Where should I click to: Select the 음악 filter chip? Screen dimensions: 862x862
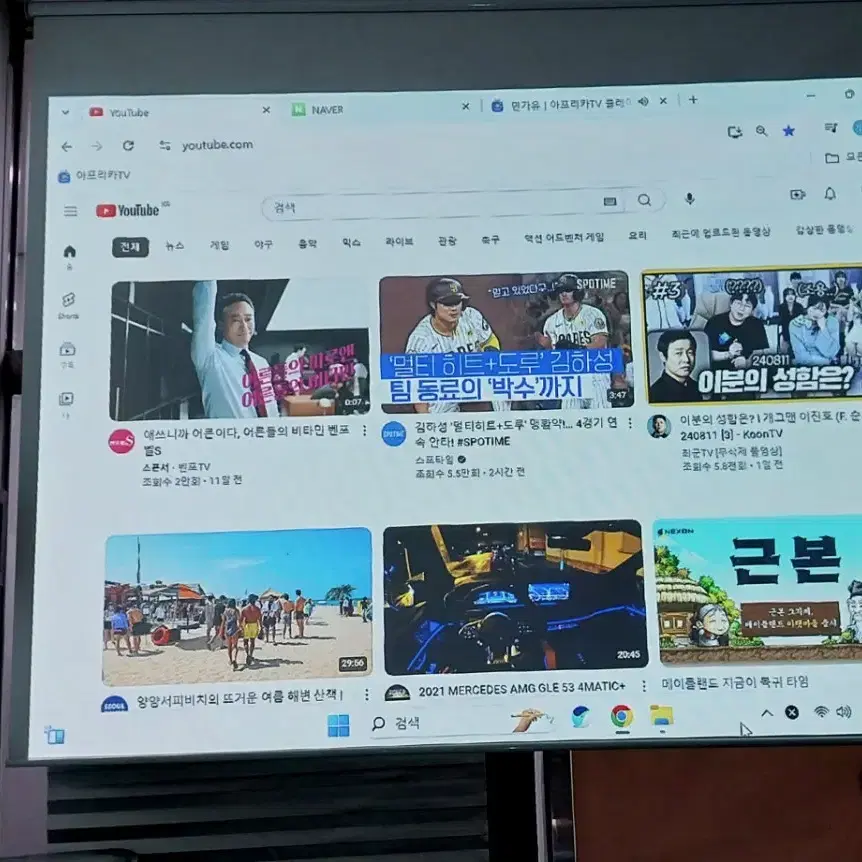point(307,243)
